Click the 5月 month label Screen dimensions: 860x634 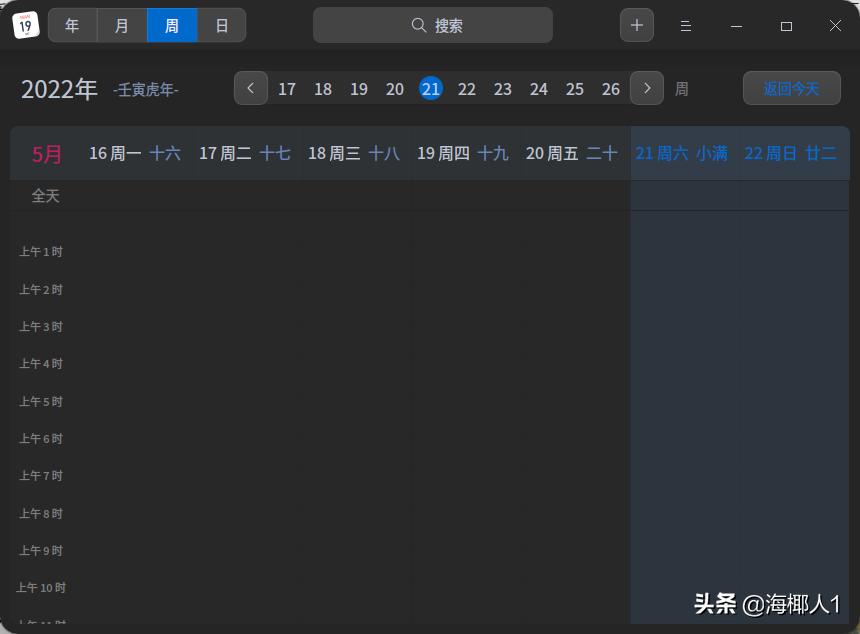click(46, 153)
